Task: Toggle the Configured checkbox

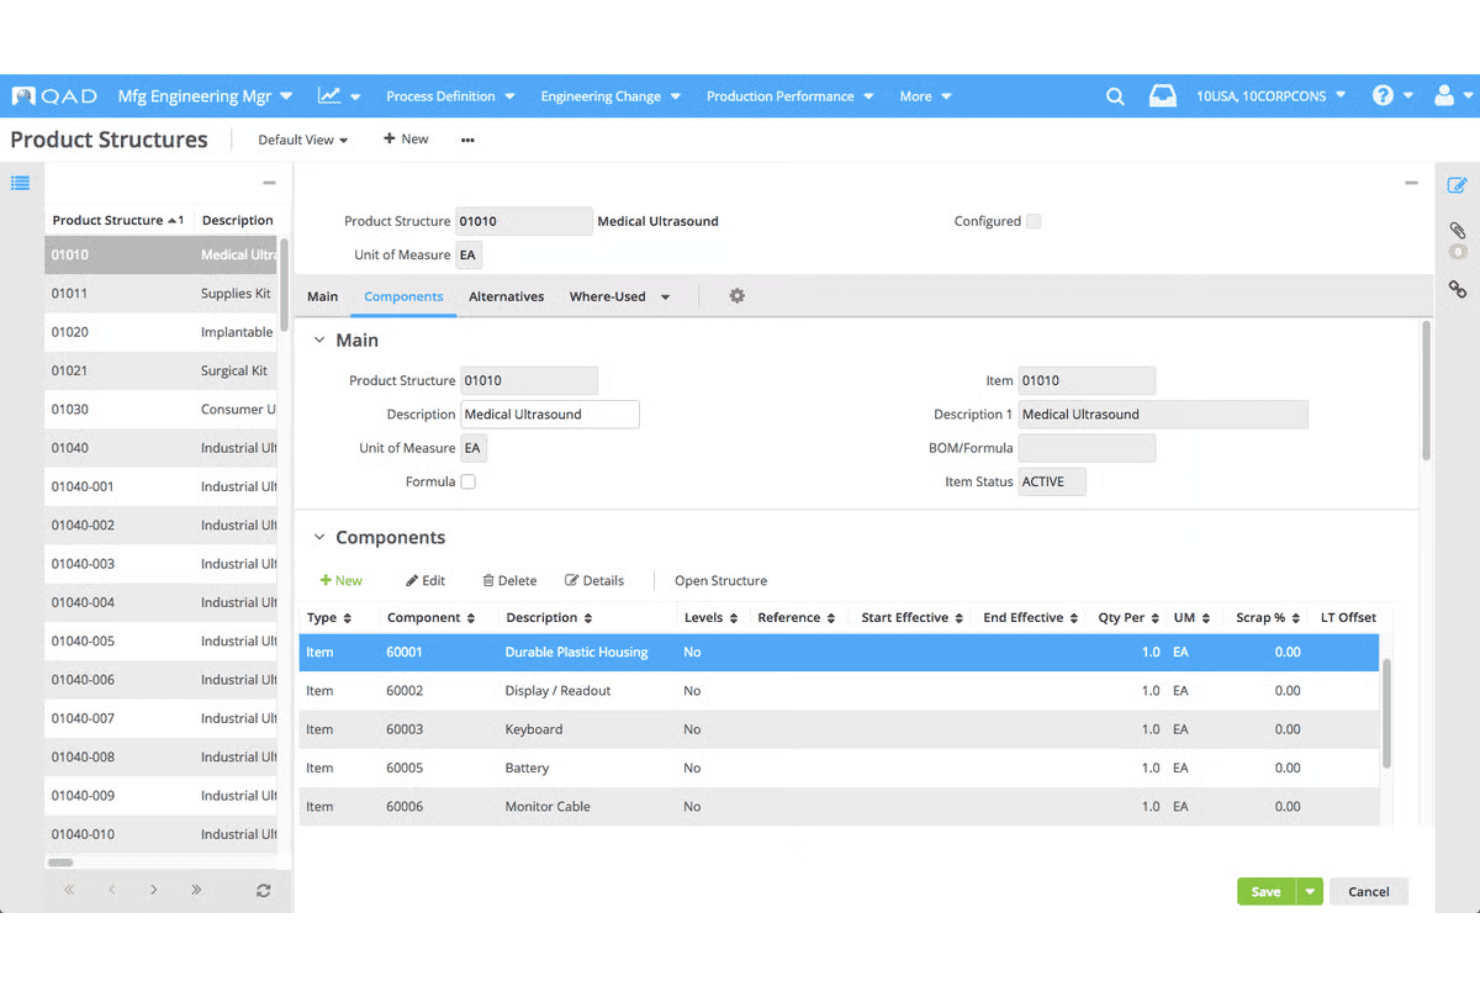Action: 1034,221
